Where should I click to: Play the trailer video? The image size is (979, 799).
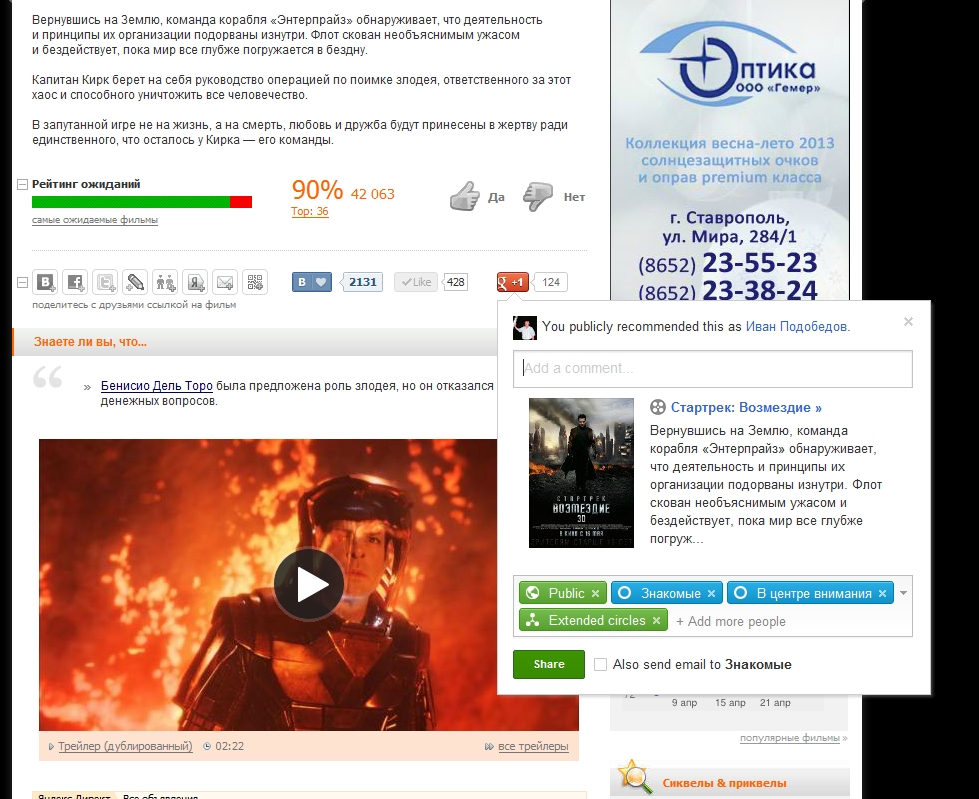309,584
